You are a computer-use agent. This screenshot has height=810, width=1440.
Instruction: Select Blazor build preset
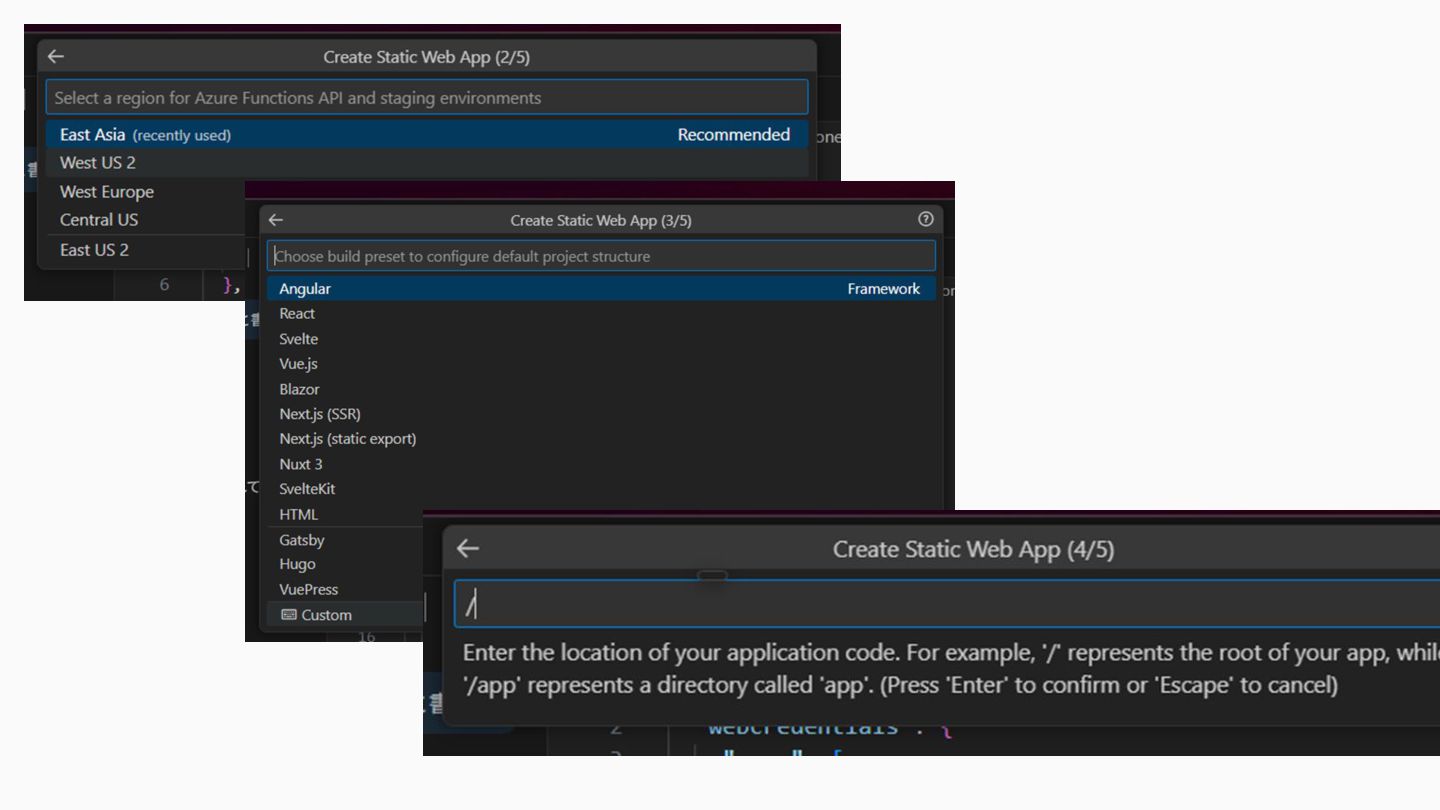pos(601,389)
